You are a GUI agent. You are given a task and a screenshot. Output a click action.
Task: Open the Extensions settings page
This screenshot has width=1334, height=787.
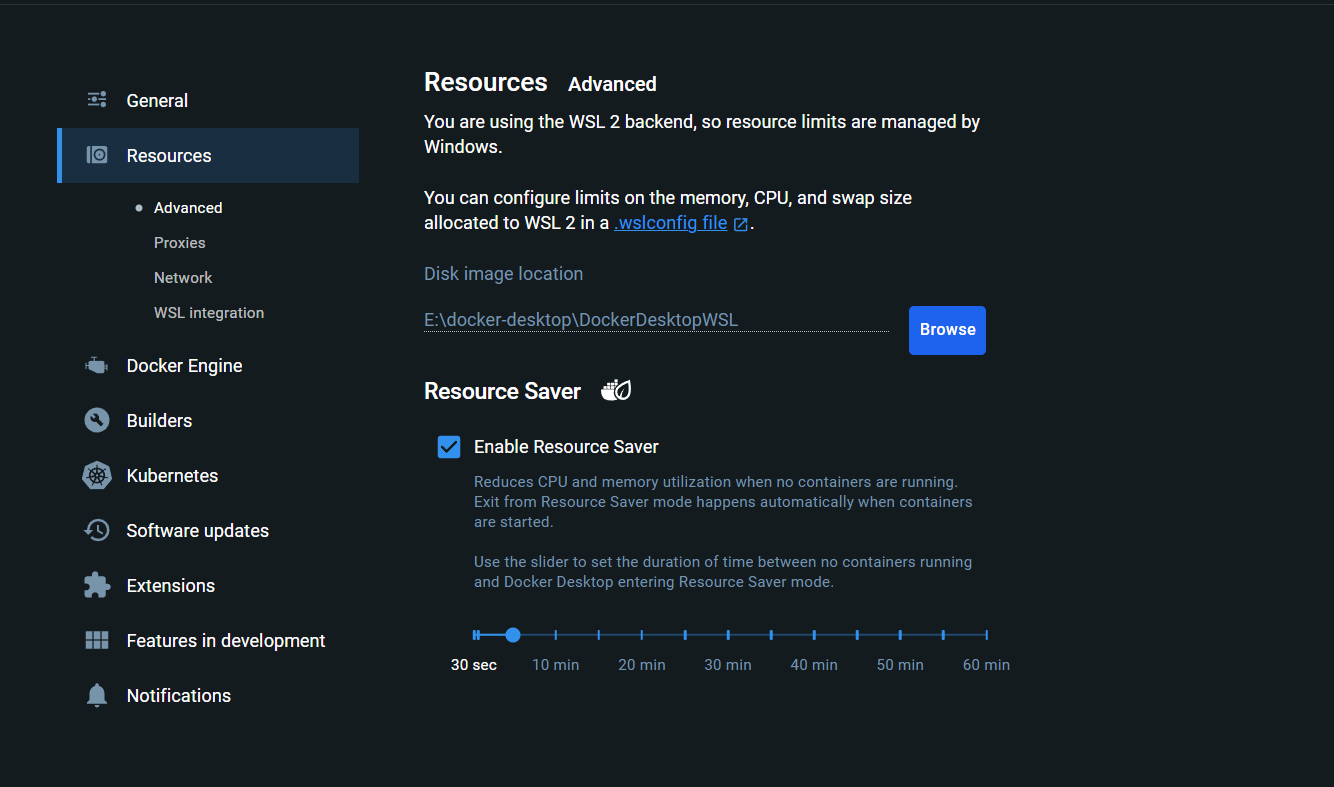pyautogui.click(x=208, y=585)
